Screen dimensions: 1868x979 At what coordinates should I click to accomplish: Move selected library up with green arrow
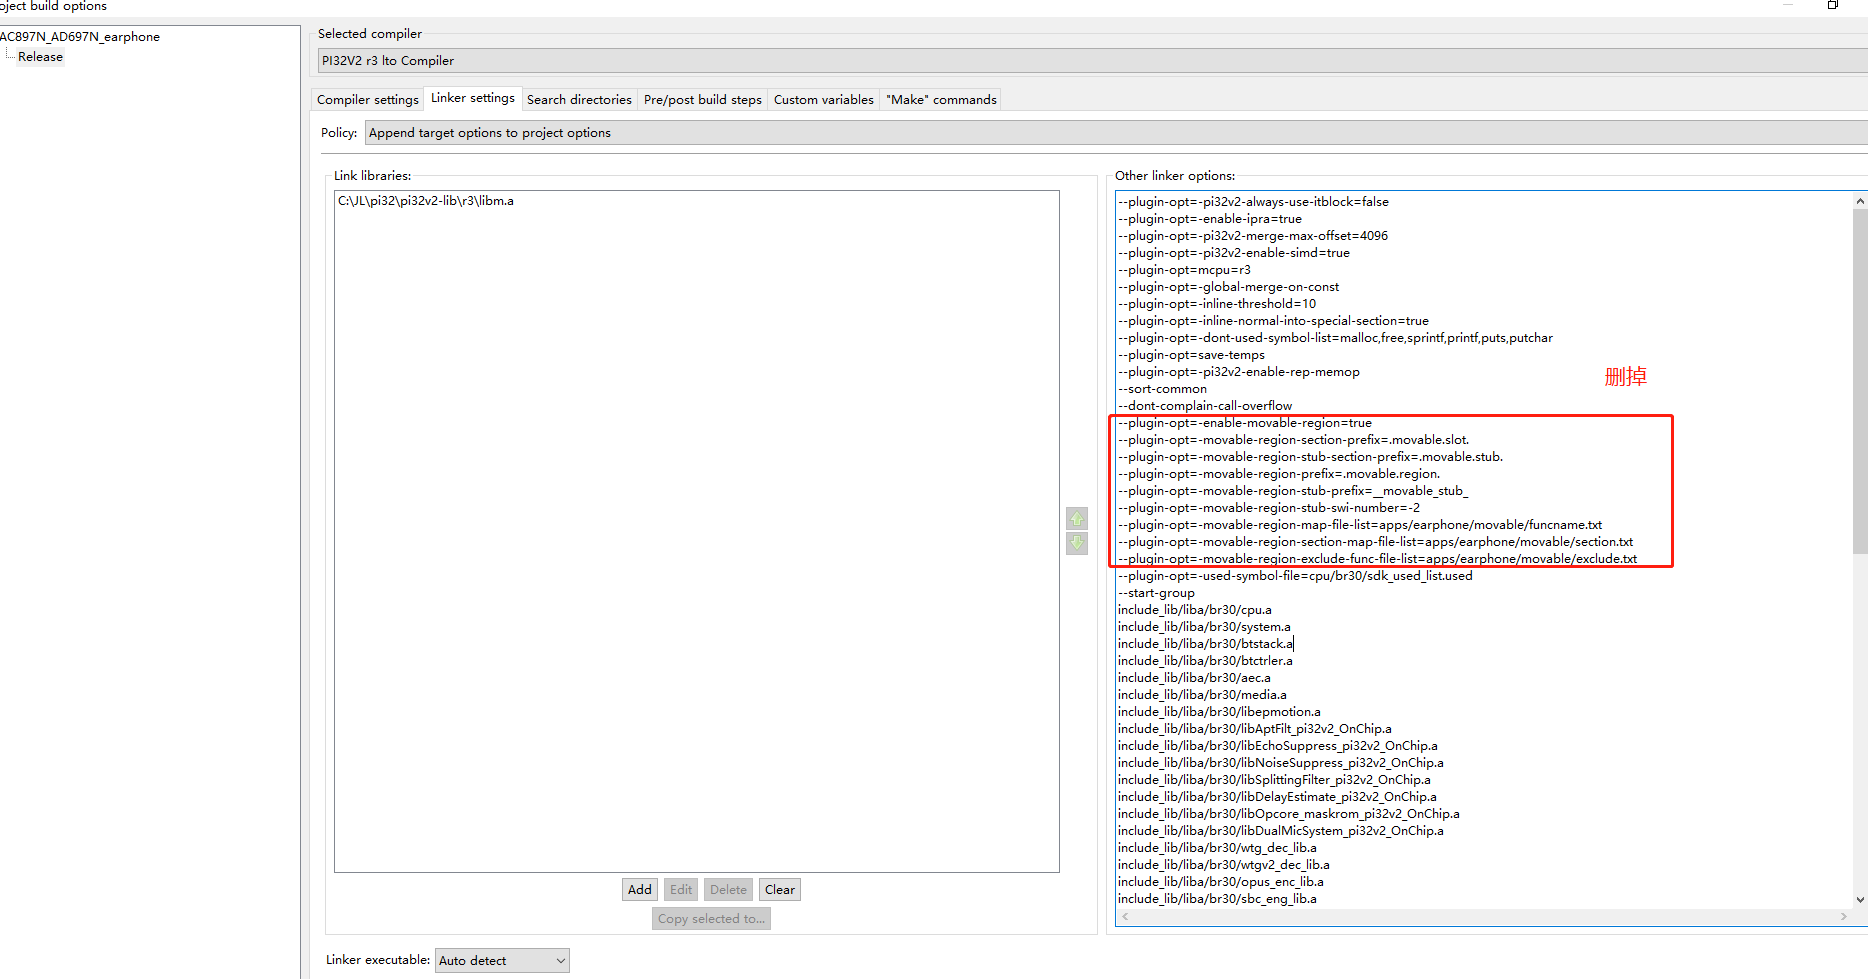pos(1077,519)
